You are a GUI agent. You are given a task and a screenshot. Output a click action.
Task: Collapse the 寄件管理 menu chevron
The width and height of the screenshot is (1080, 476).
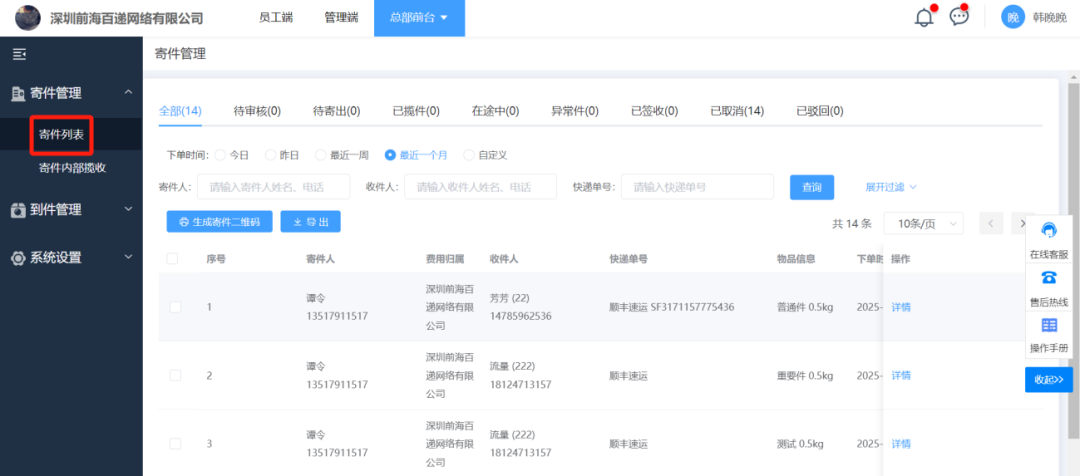point(128,92)
